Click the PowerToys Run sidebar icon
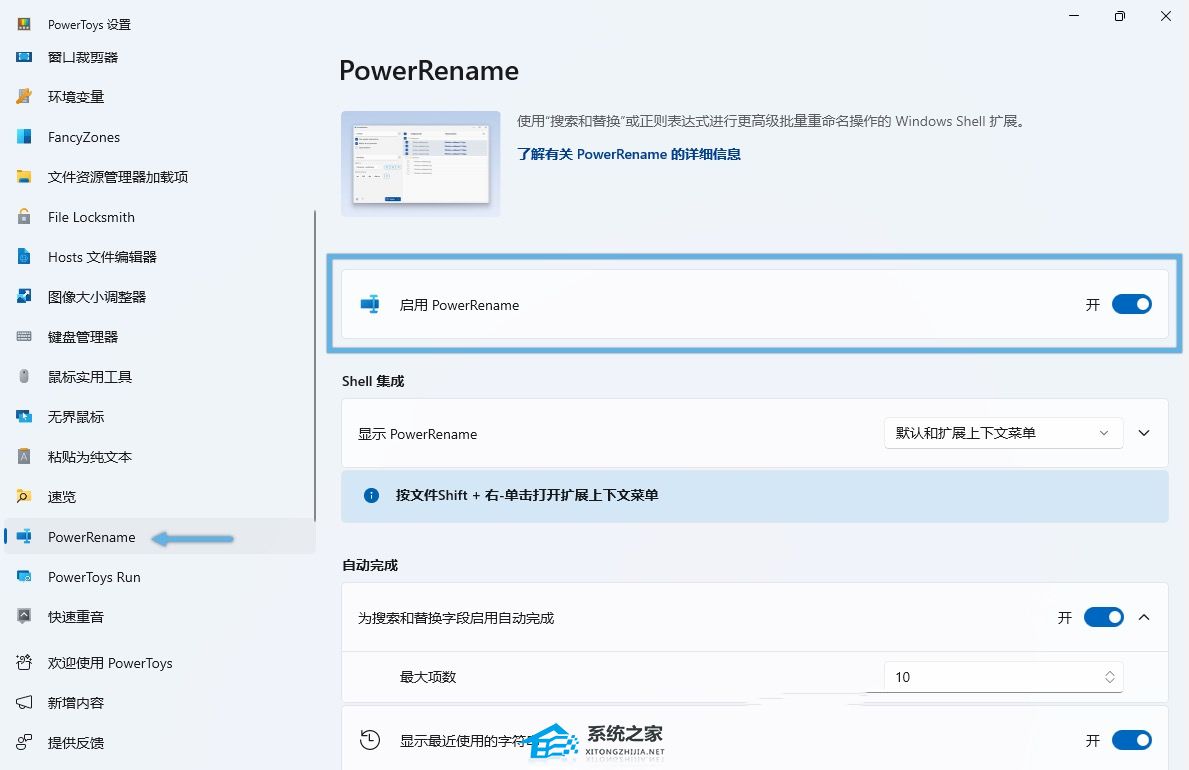 (x=24, y=577)
